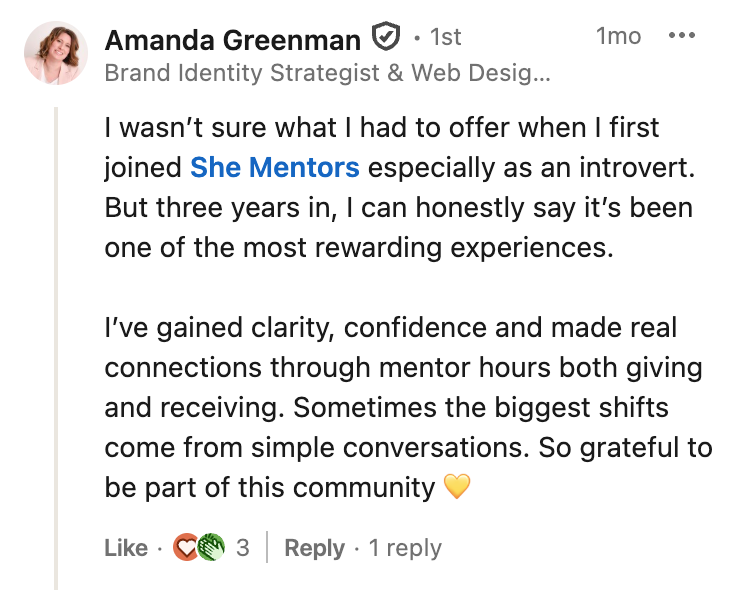The height and width of the screenshot is (590, 737).
Task: Click the first paragraph about being an introvert
Action: coord(399,188)
